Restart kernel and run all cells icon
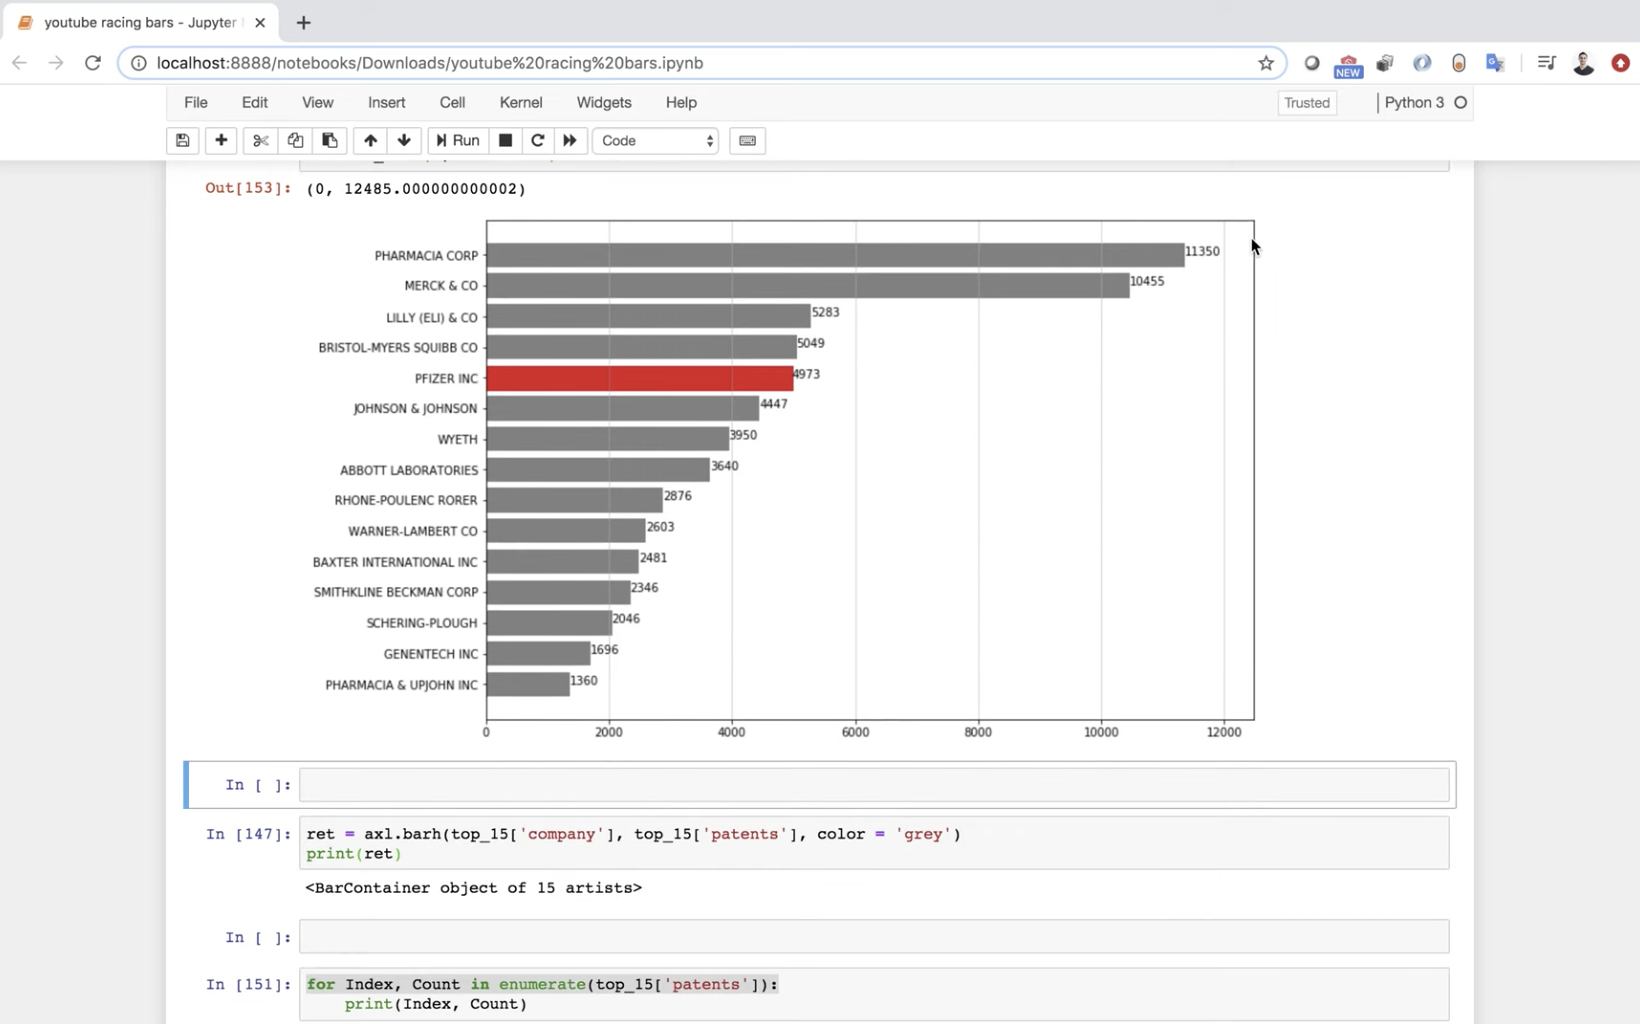This screenshot has height=1024, width=1640. [x=570, y=141]
